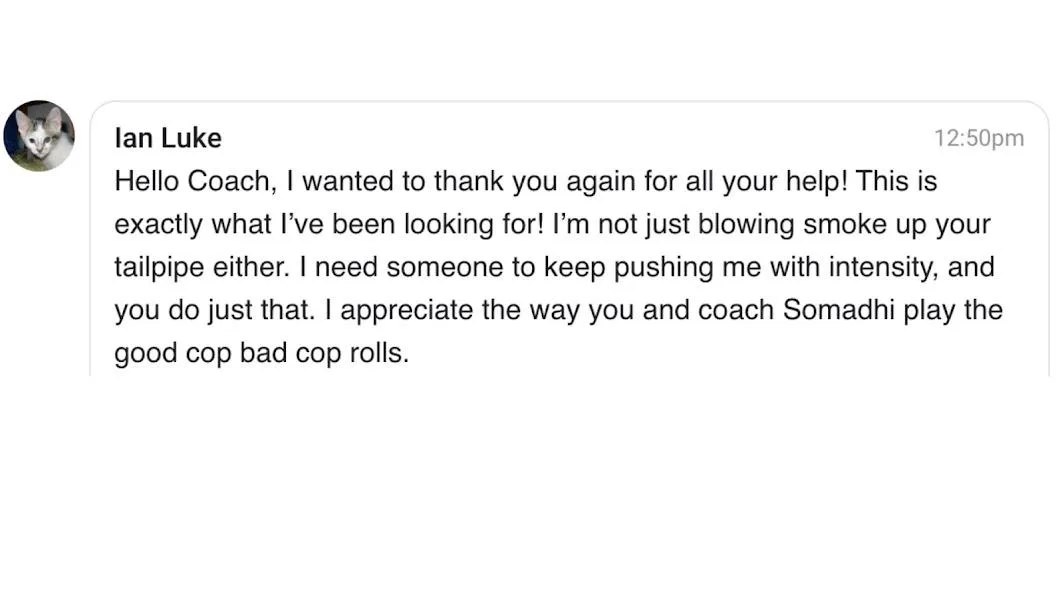Click the word "help!" in first line

tap(816, 182)
